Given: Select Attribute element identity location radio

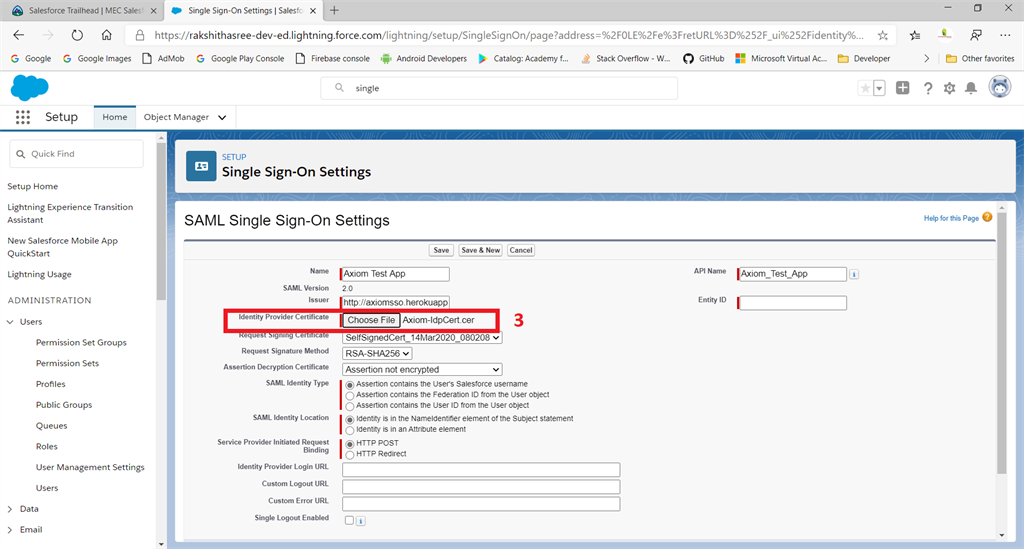Looking at the screenshot, I should click(350, 430).
